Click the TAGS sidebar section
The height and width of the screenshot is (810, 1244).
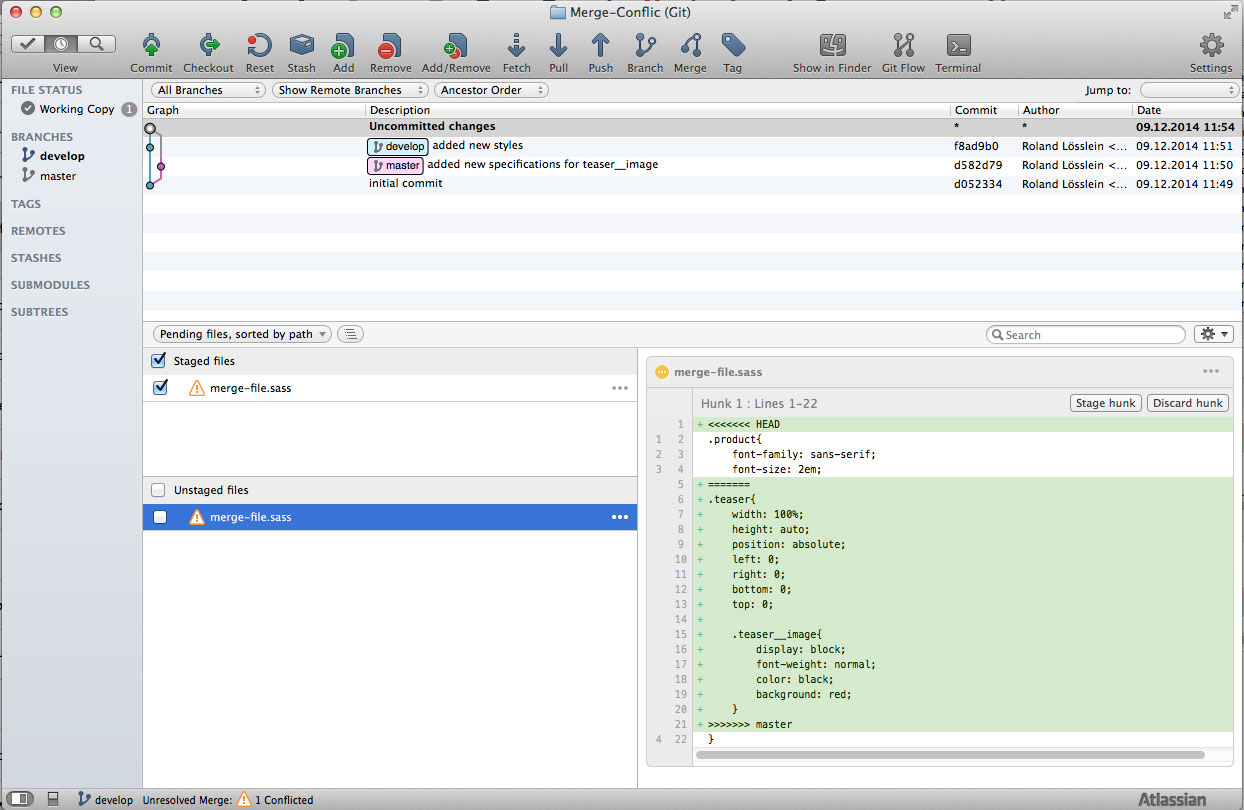[x=26, y=204]
